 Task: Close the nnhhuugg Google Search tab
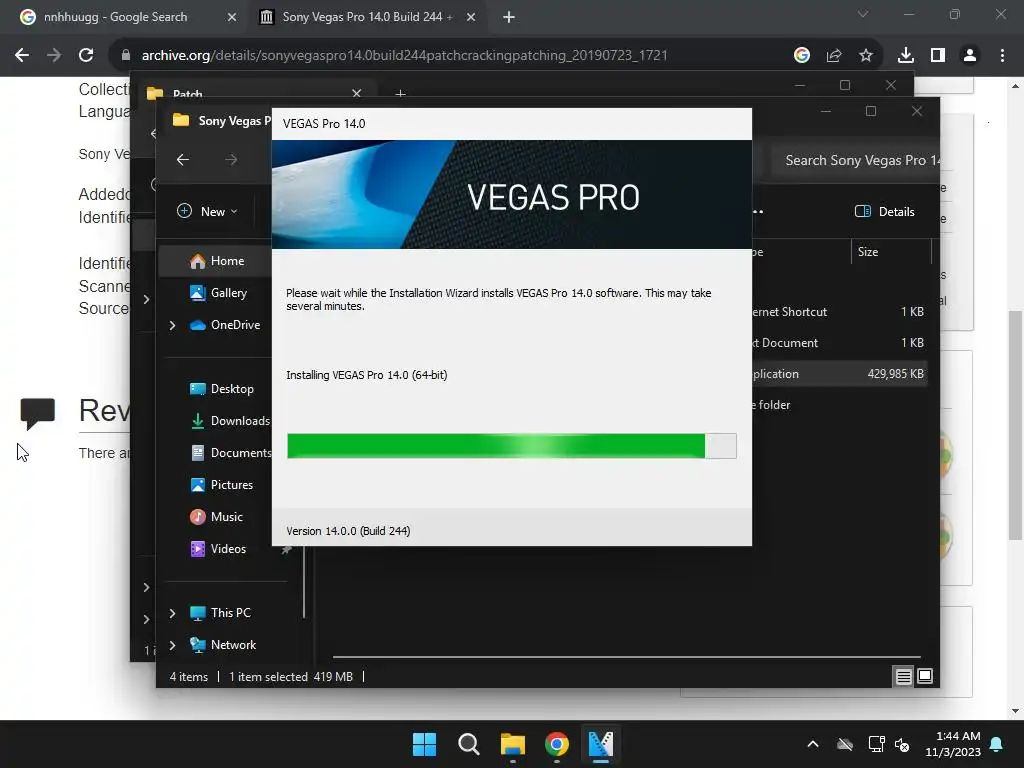pos(232,17)
